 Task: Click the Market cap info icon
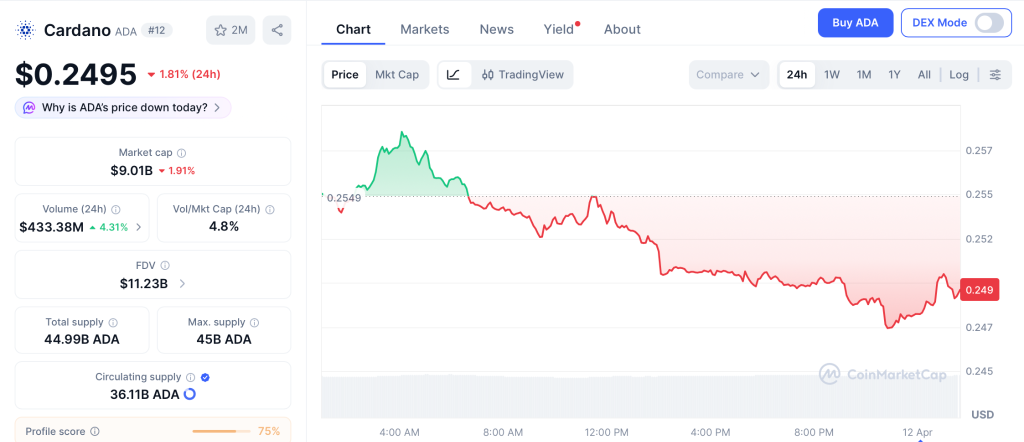tap(181, 153)
